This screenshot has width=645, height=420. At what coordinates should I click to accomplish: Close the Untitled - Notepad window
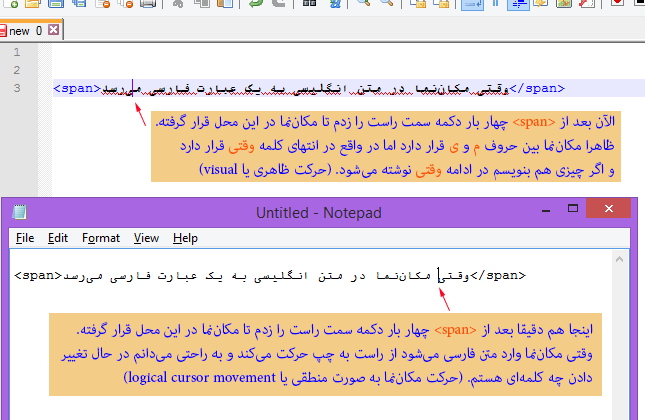pos(608,208)
